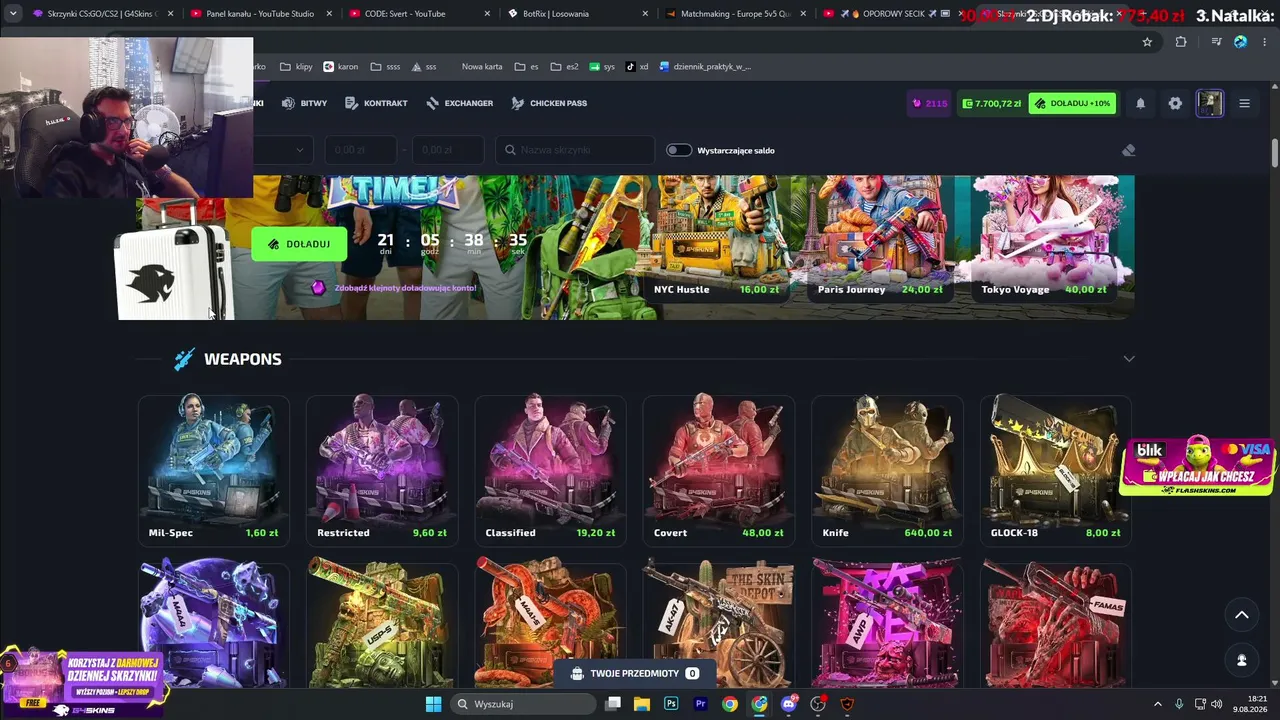Show hidden system tray icons
The image size is (1280, 720).
pos(1158,704)
